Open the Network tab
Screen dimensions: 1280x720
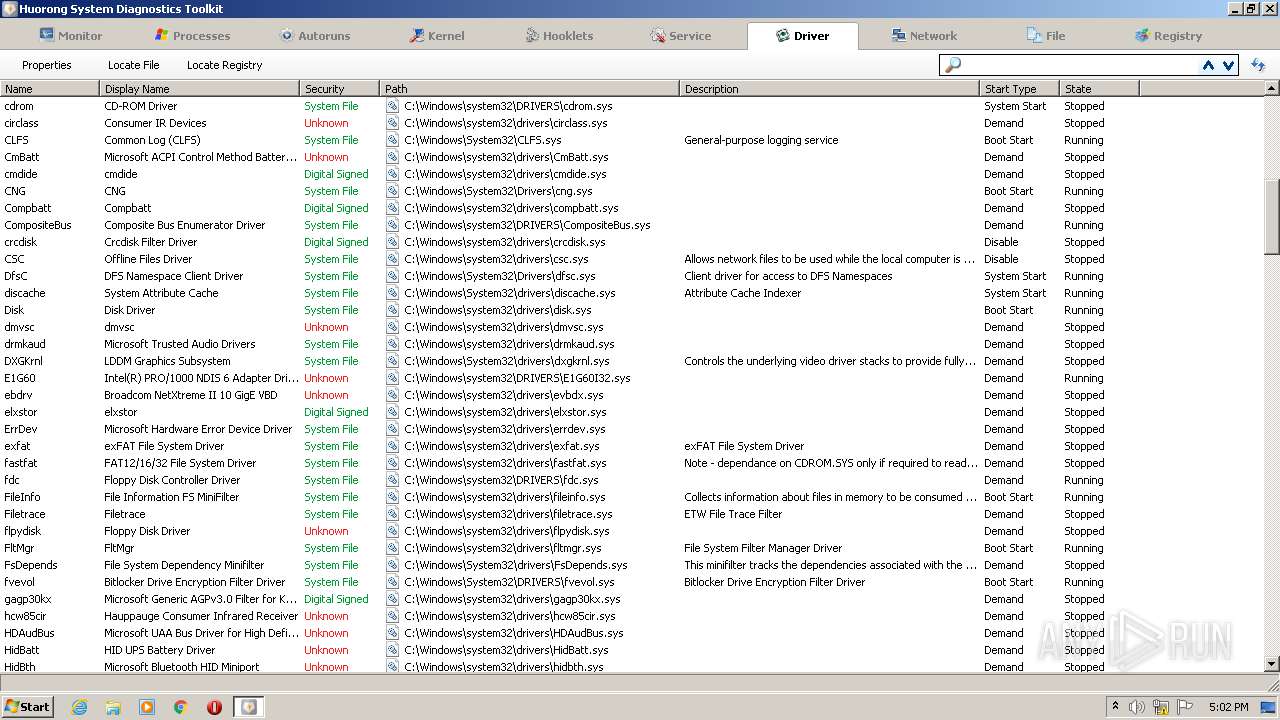924,35
